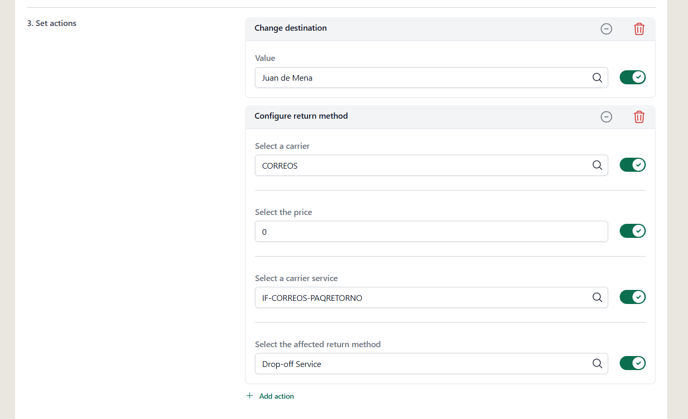
Task: Click search icon in CORREOS carrier field
Action: [x=597, y=165]
